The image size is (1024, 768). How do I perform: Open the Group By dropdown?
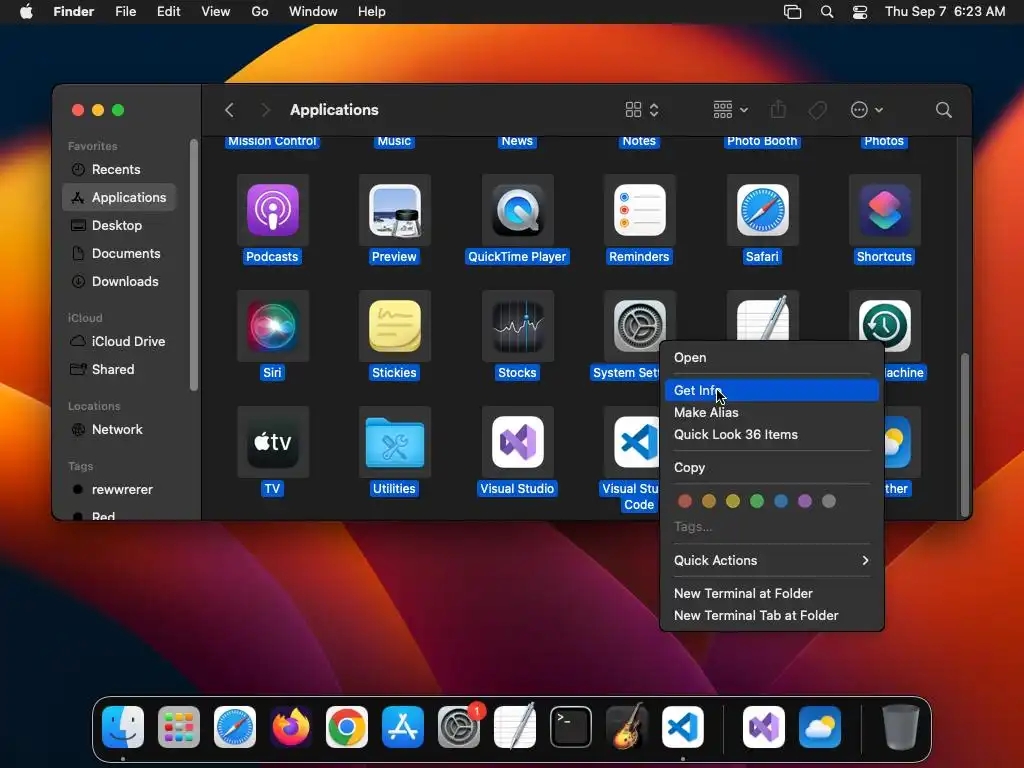click(x=731, y=110)
